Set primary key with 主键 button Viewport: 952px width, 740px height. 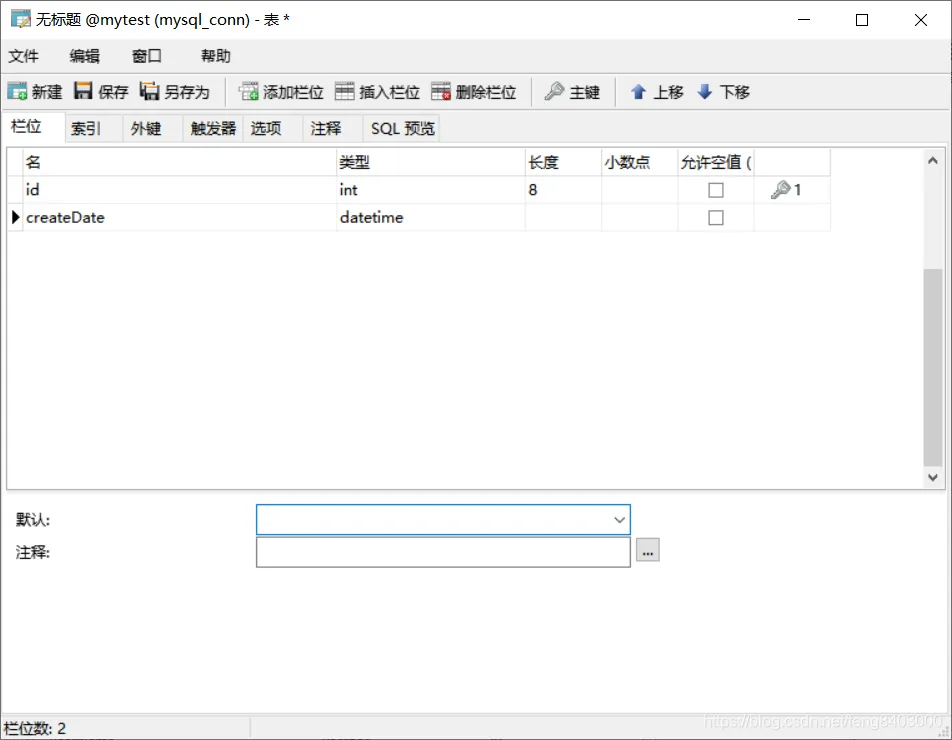click(572, 92)
